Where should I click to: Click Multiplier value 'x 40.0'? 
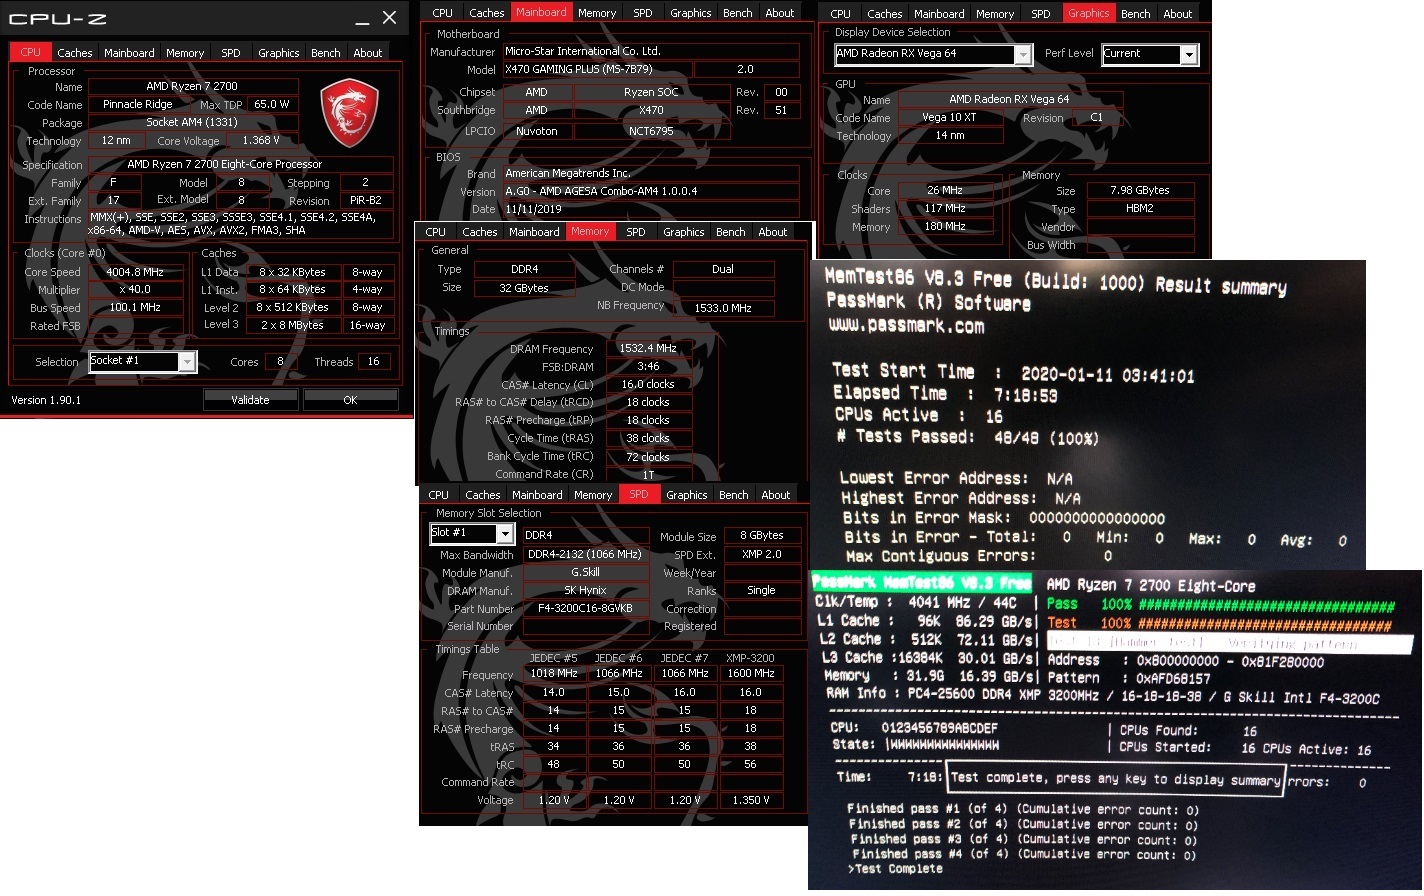[x=135, y=290]
